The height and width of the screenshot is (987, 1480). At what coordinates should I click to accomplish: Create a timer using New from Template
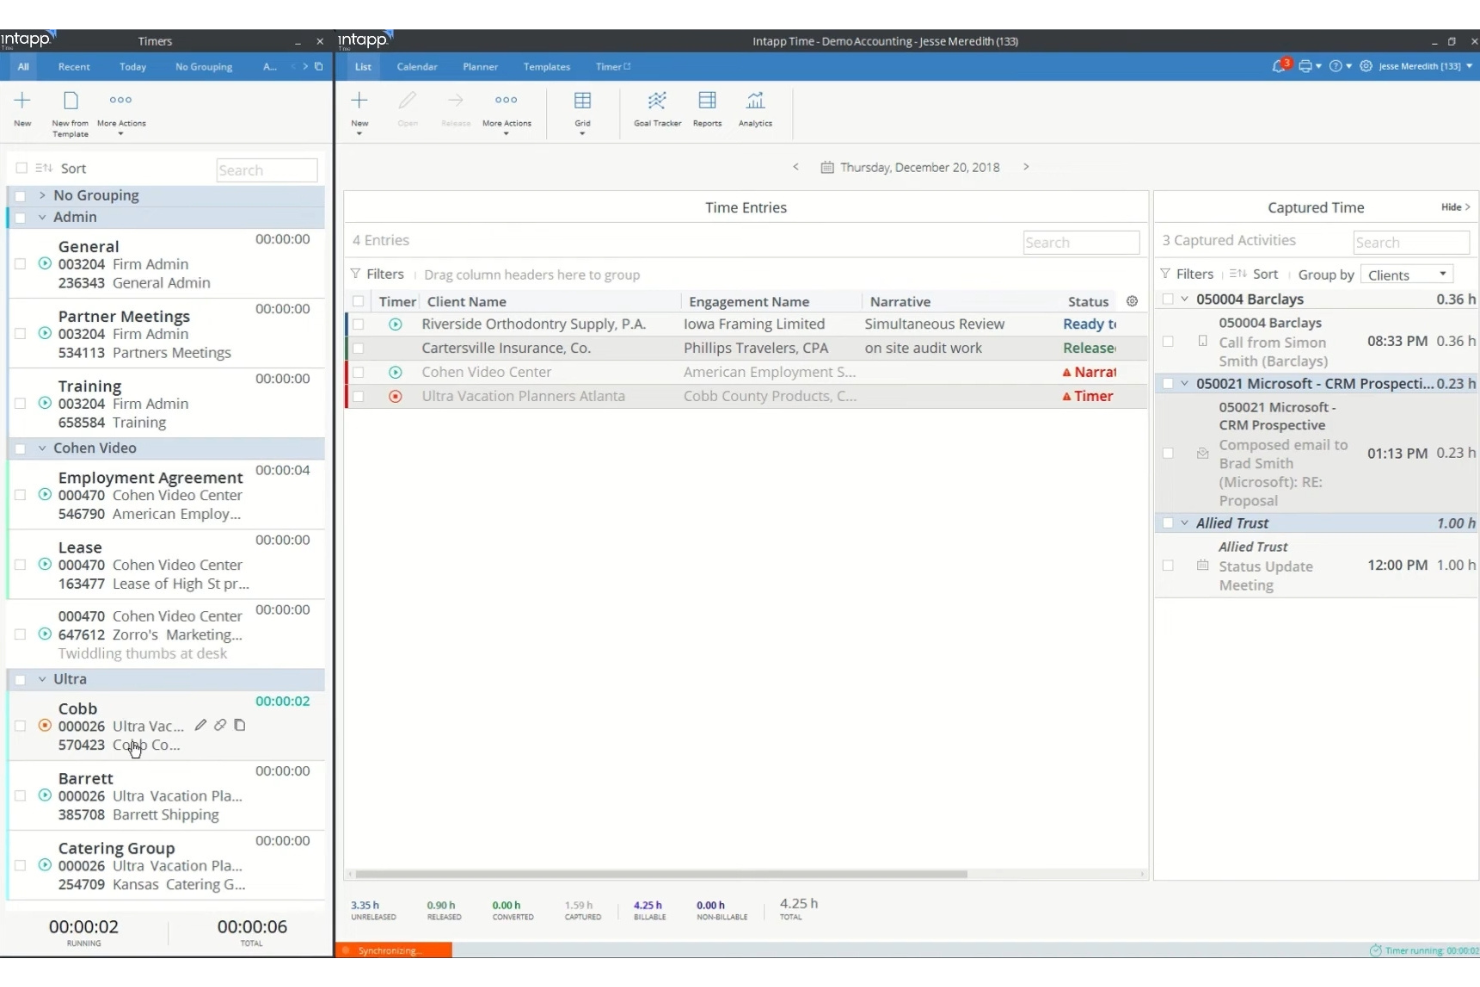pos(70,113)
